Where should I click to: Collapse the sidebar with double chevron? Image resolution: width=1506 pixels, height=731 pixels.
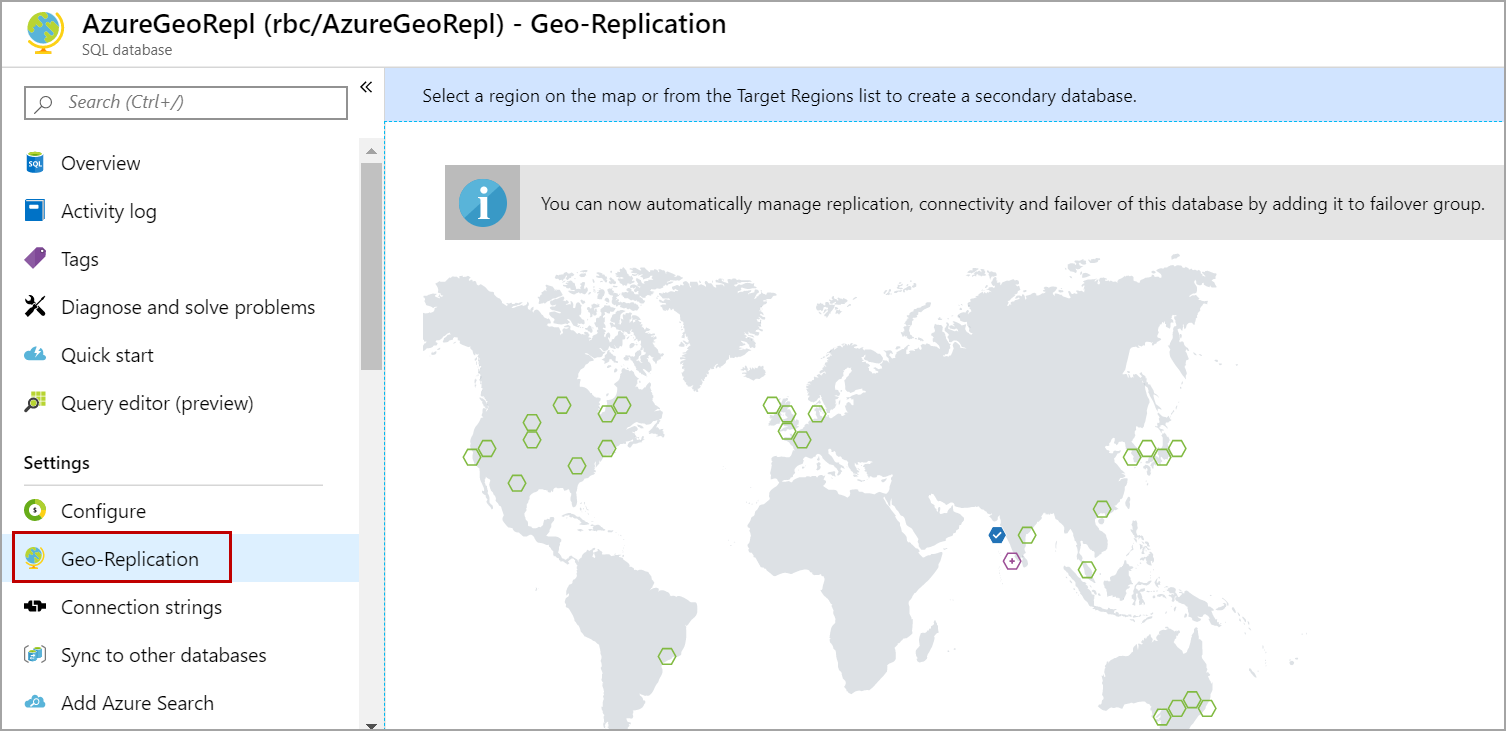[366, 87]
